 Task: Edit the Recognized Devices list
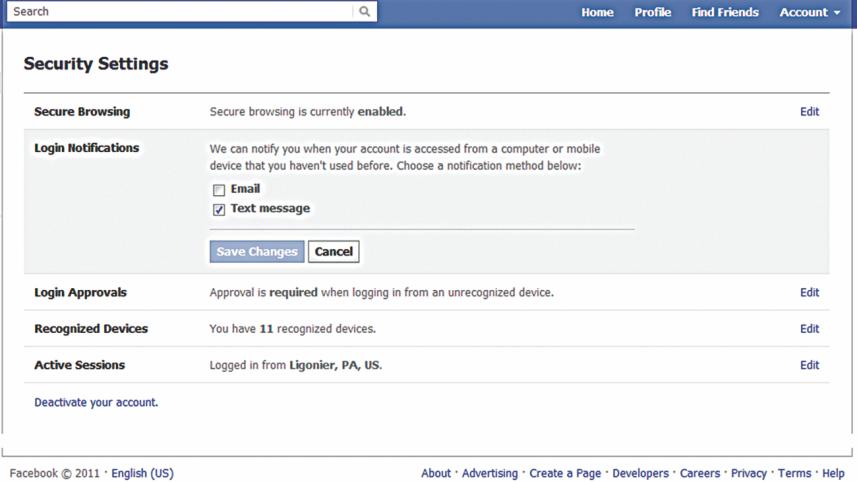tap(809, 329)
